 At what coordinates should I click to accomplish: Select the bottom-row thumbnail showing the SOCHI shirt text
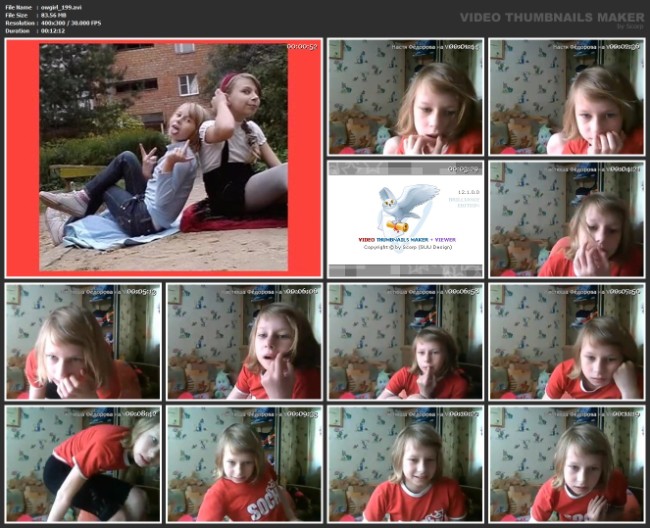tap(244, 463)
